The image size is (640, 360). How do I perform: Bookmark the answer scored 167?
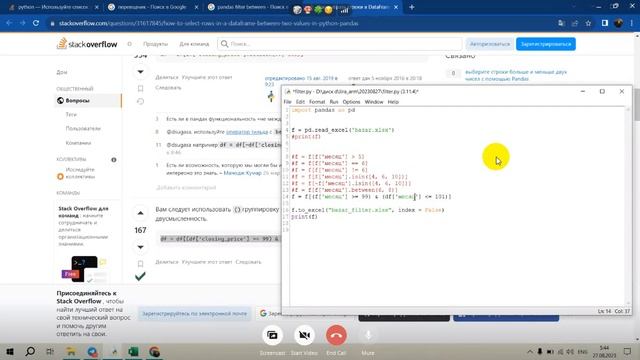coord(140,263)
